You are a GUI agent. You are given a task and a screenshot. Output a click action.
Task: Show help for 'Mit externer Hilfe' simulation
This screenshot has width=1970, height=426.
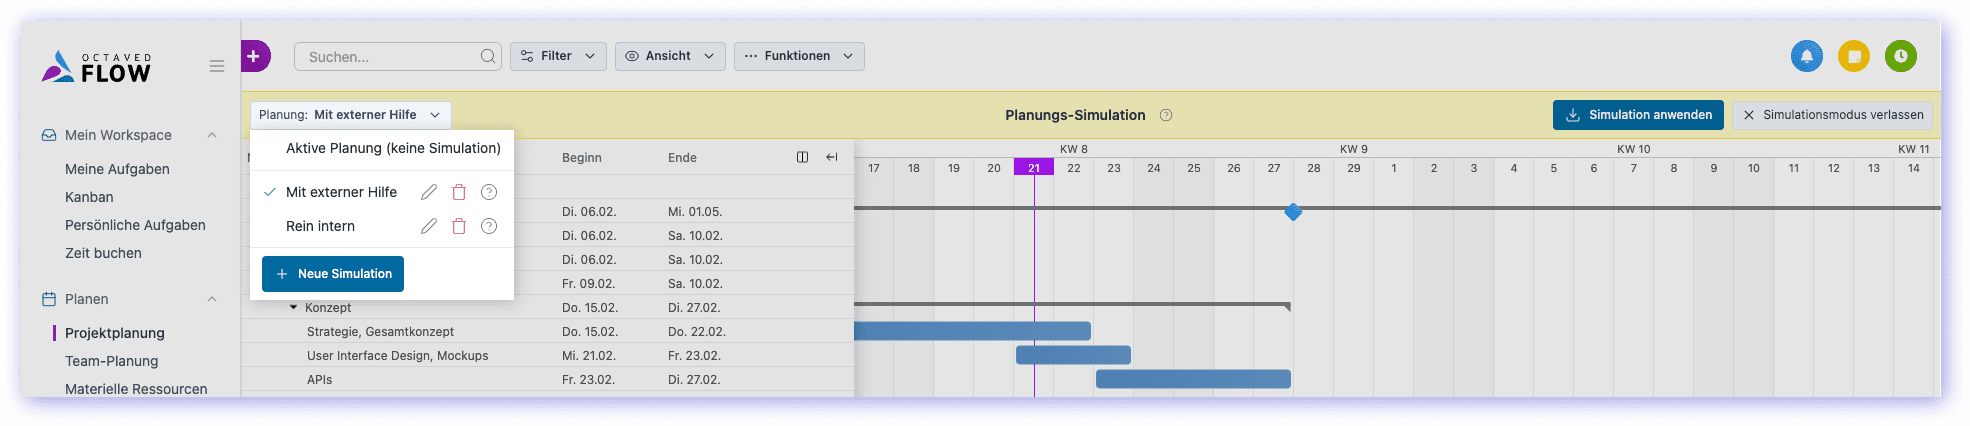pos(489,192)
